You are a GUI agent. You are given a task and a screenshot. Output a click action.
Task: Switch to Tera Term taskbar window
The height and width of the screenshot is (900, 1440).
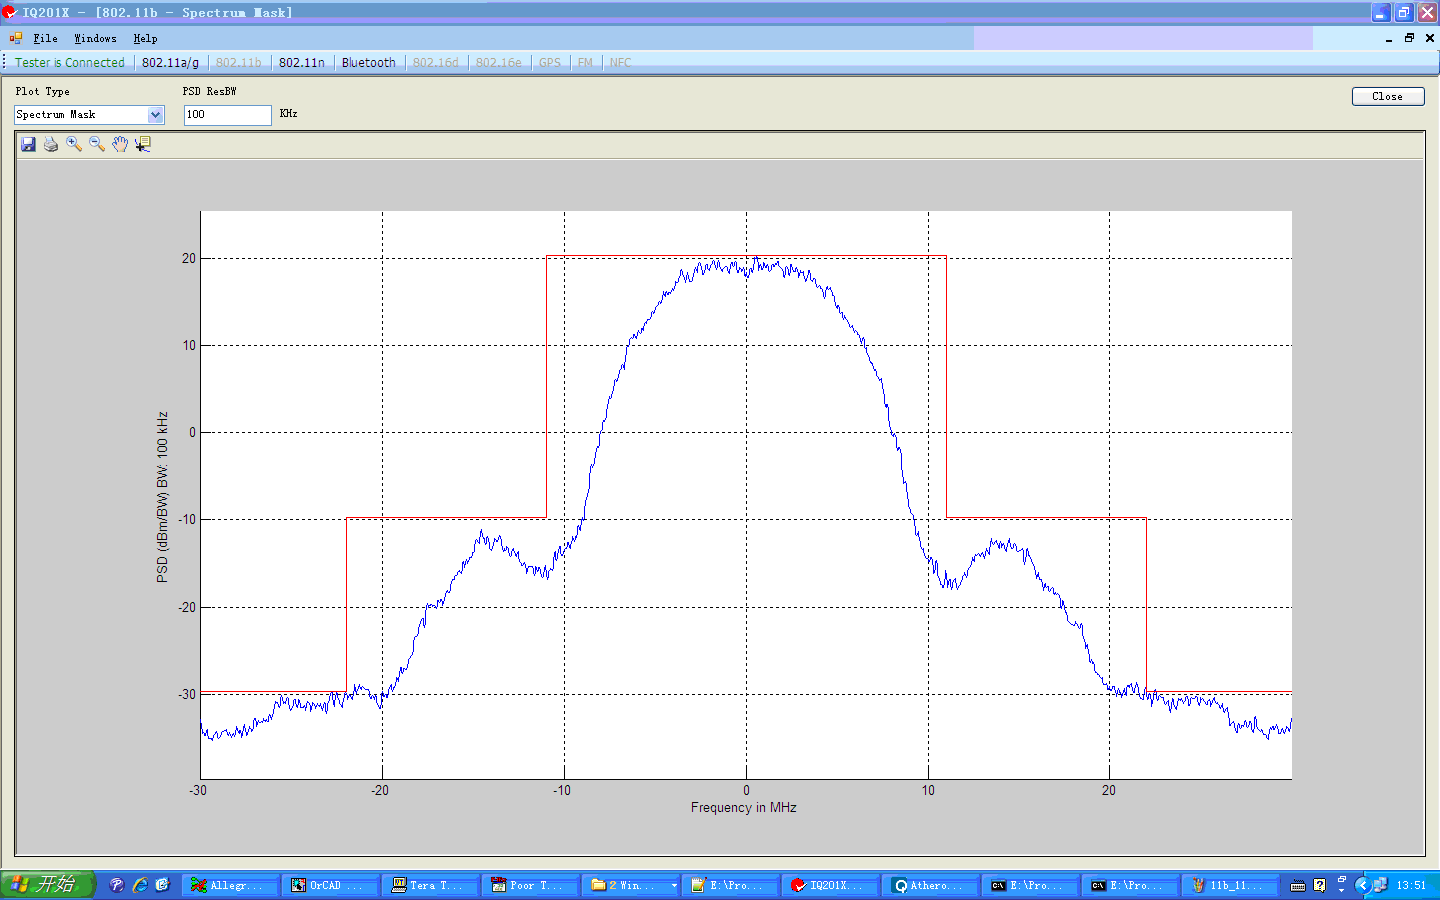(x=431, y=885)
